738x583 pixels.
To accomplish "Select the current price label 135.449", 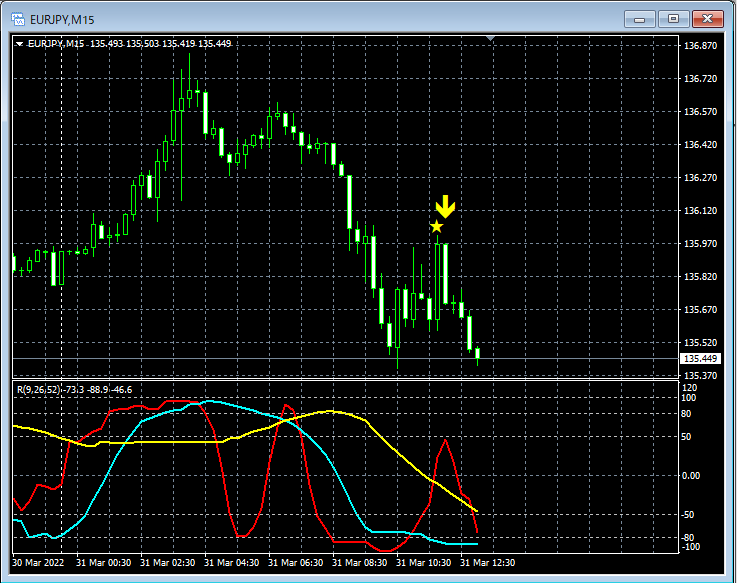I will (700, 359).
